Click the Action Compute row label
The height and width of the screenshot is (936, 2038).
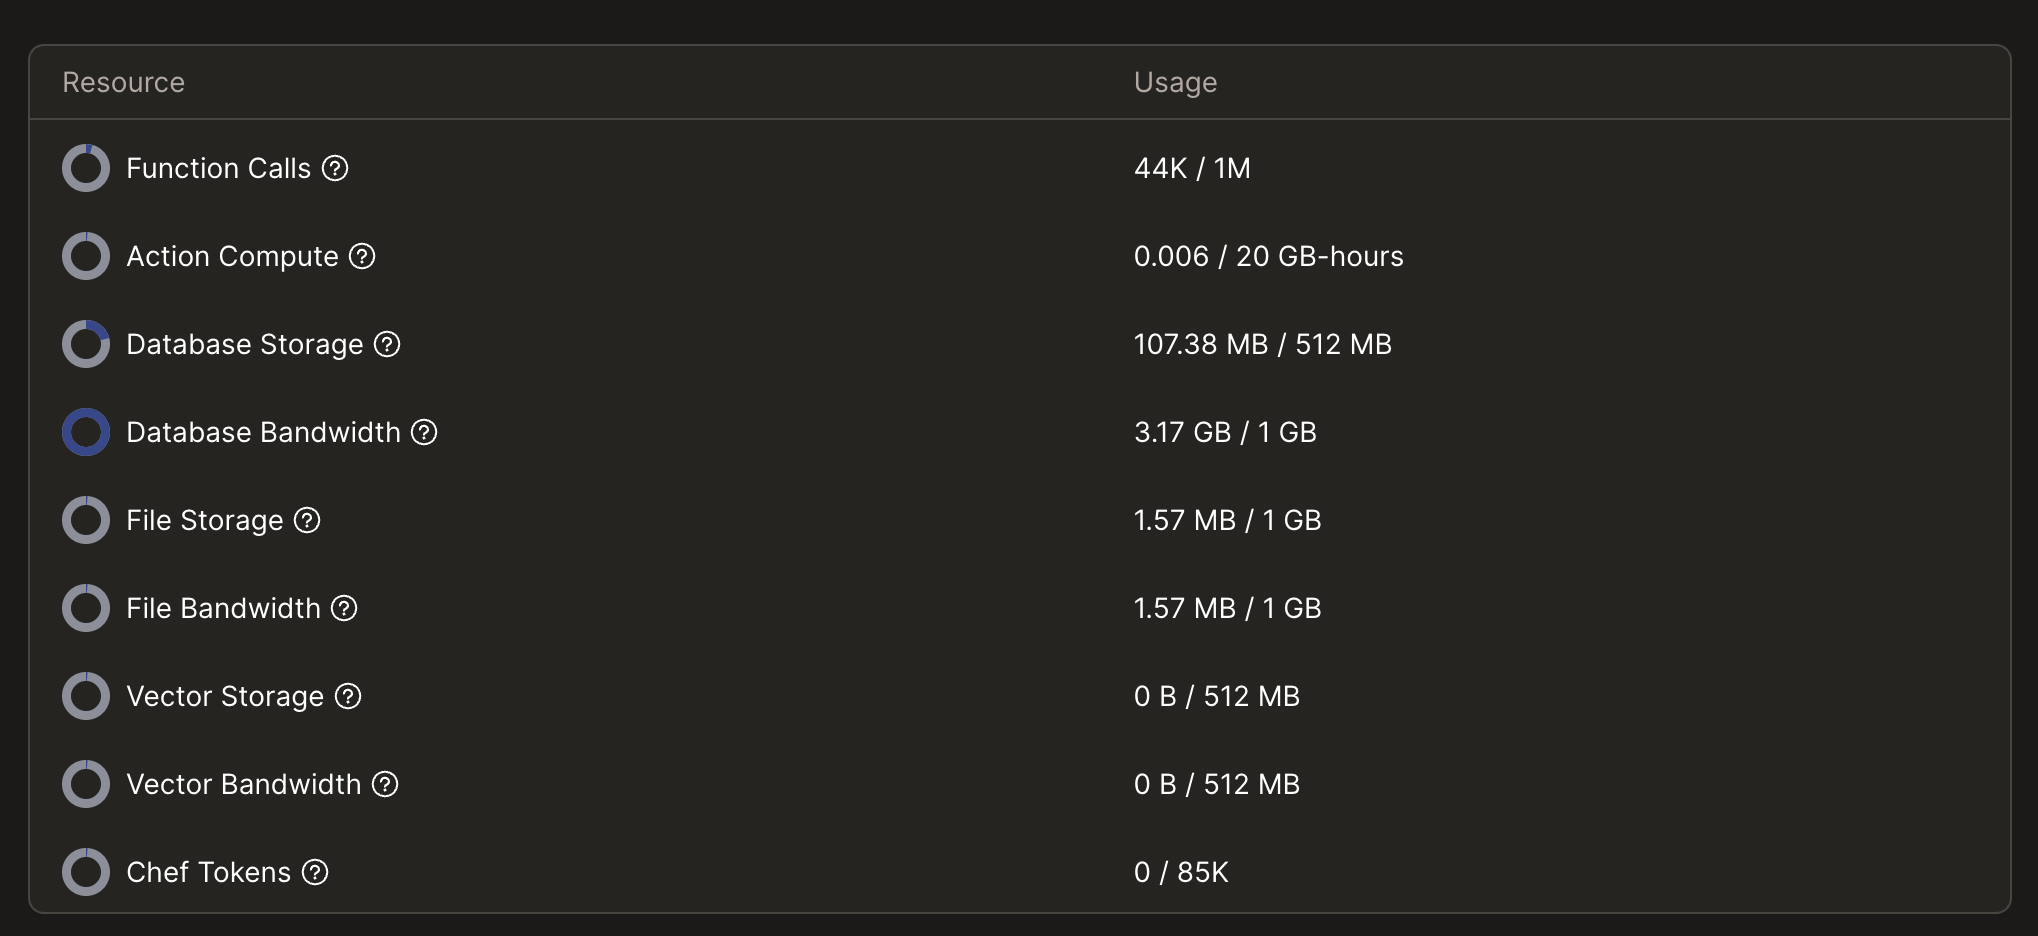point(232,256)
